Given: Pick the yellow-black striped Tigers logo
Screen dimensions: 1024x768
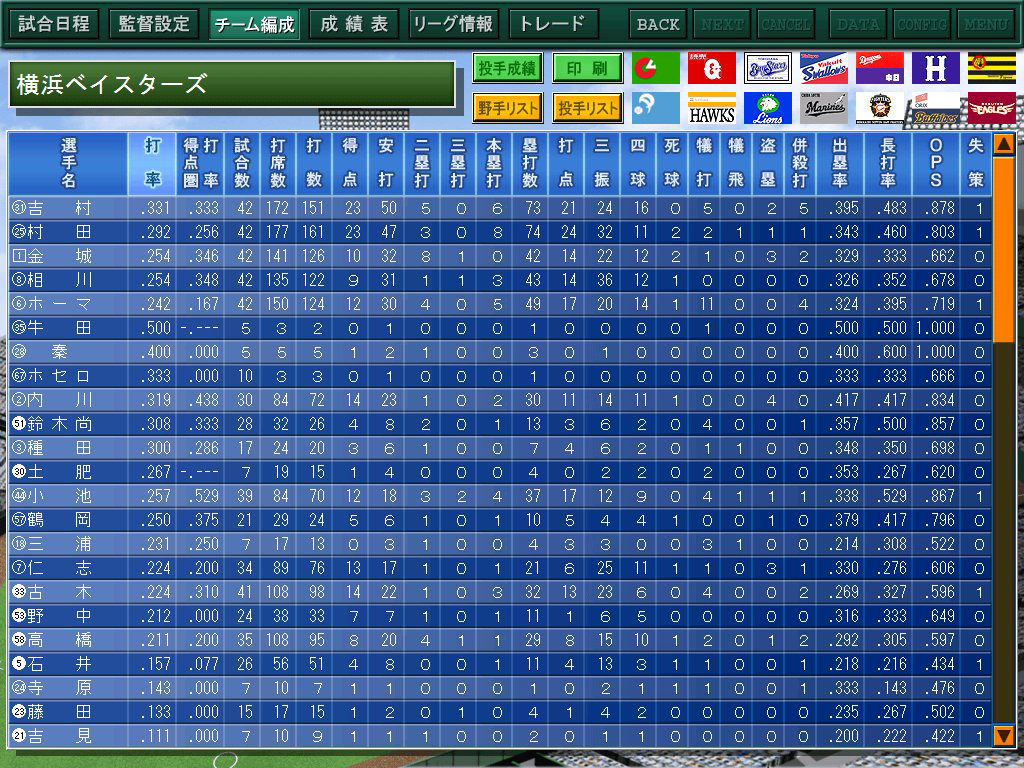Looking at the screenshot, I should tap(991, 68).
